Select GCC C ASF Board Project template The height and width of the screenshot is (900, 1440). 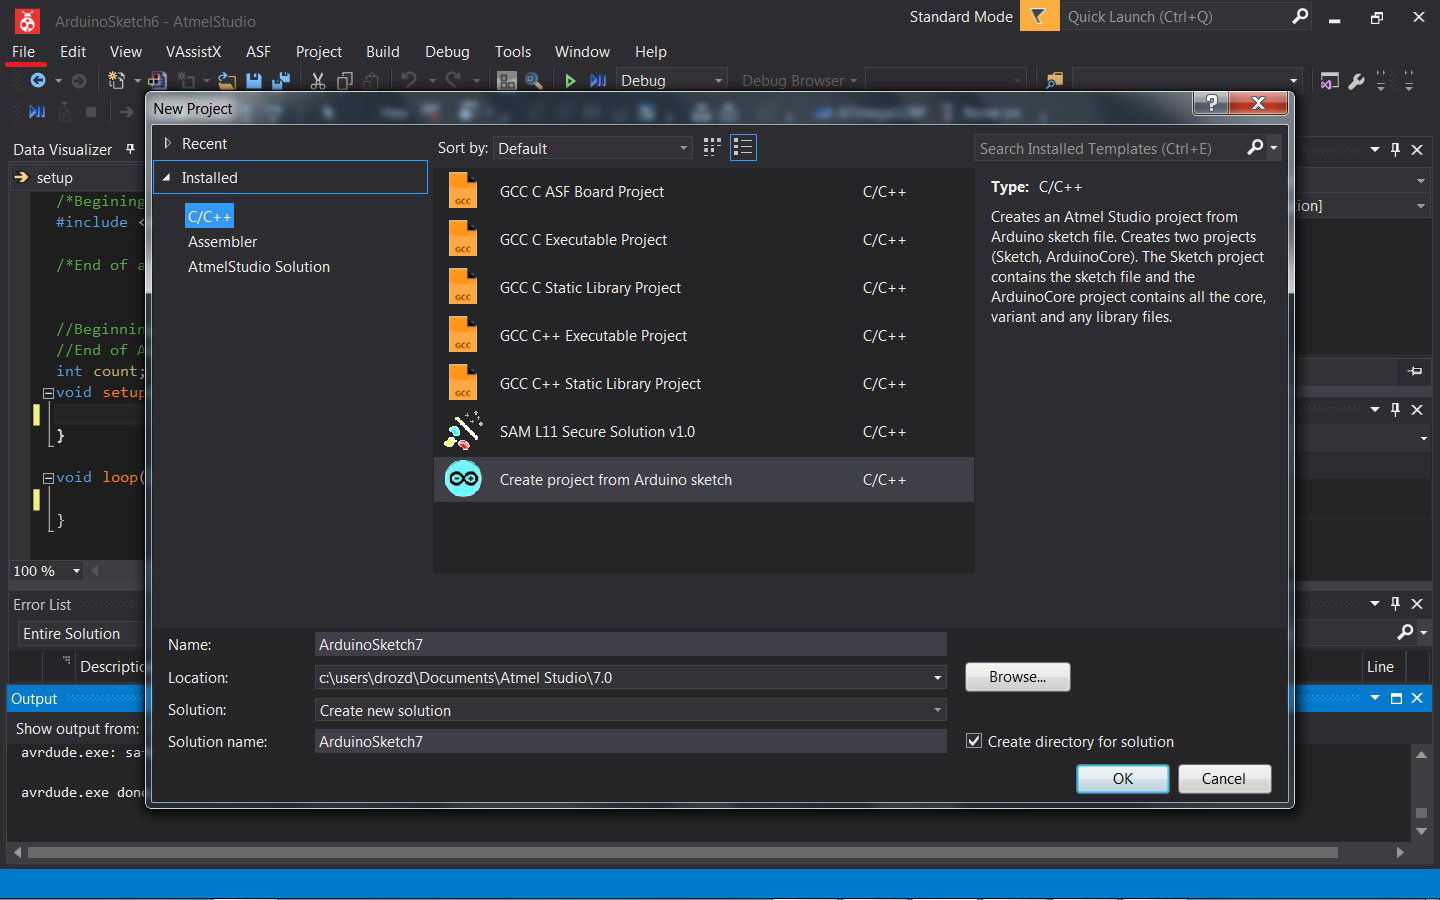pyautogui.click(x=703, y=191)
